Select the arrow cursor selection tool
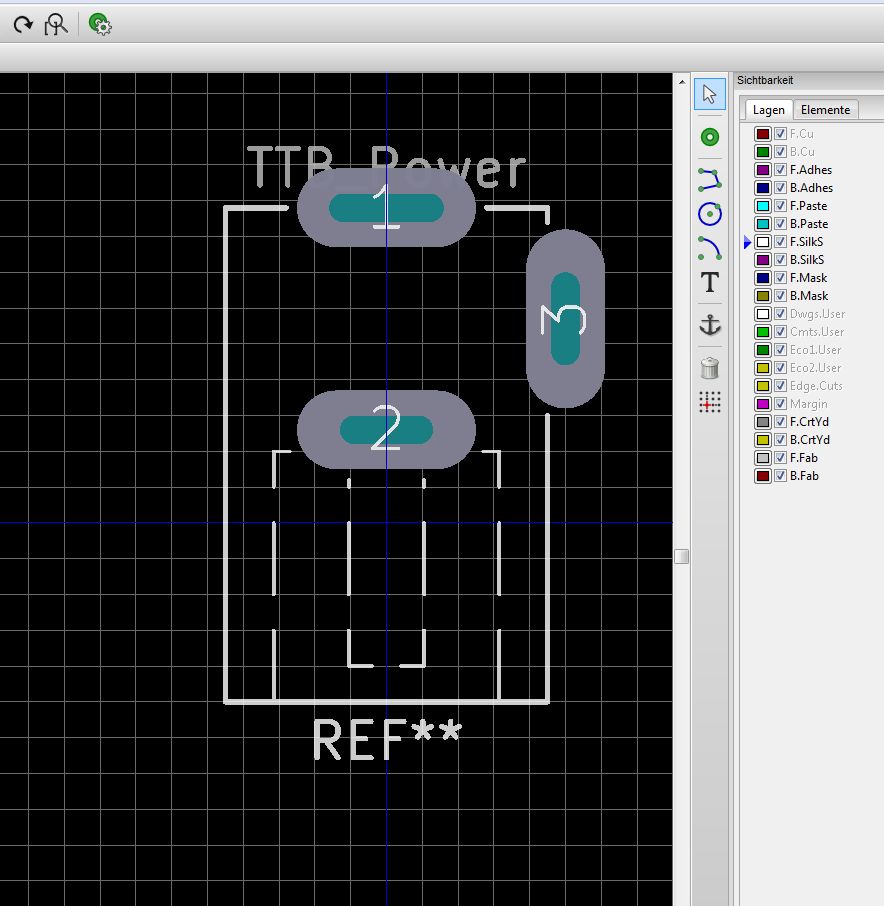Image resolution: width=884 pixels, height=906 pixels. pyautogui.click(x=710, y=94)
